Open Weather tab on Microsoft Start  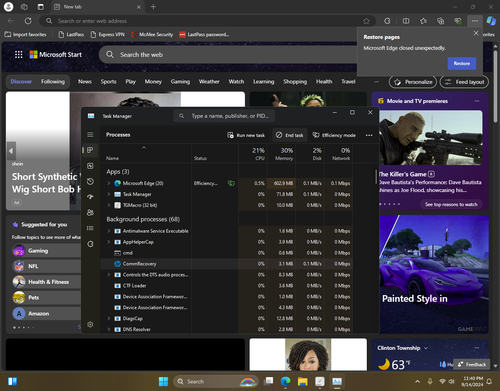tap(209, 82)
